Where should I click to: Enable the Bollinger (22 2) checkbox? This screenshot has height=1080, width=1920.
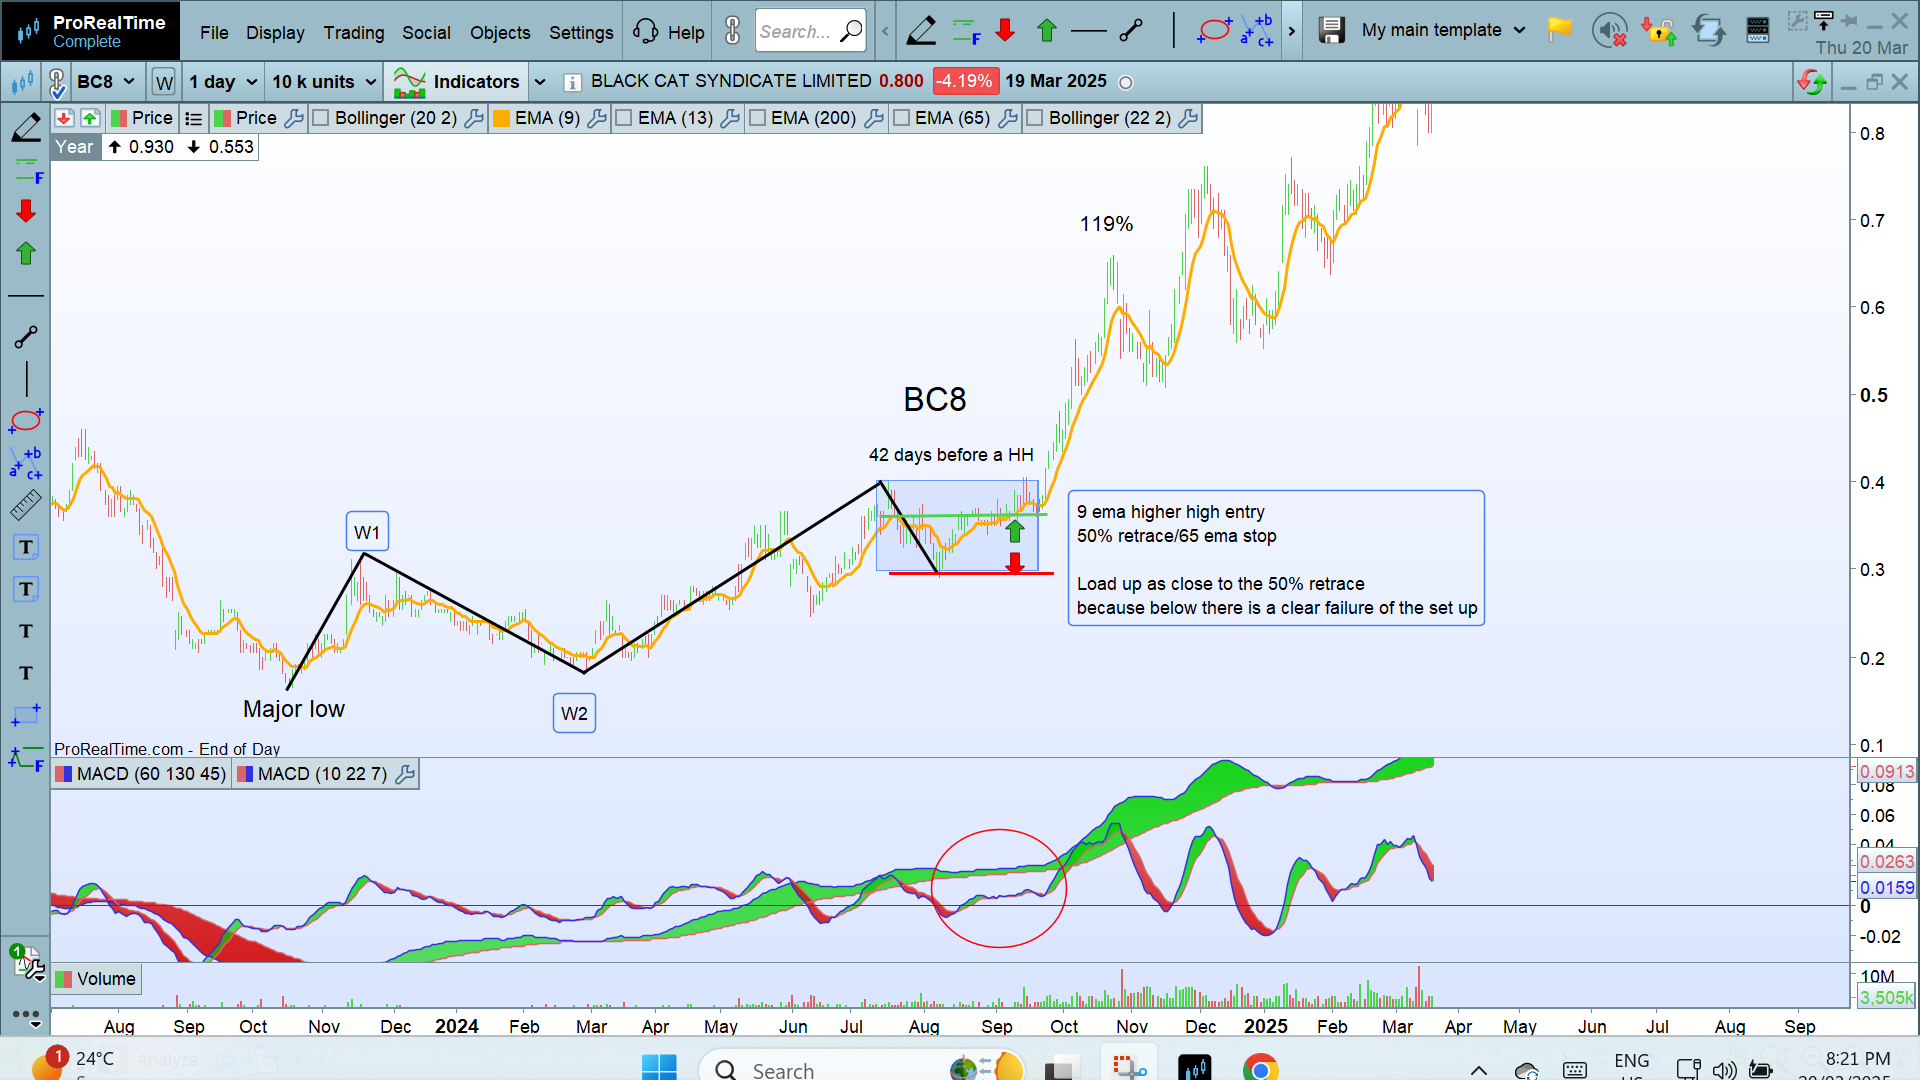coord(1035,118)
